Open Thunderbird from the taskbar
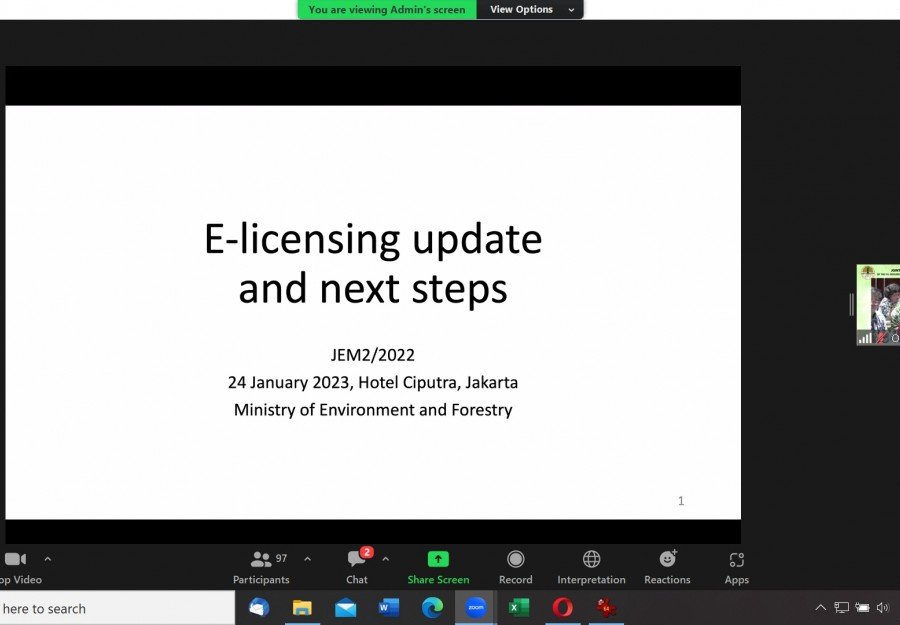 pyautogui.click(x=259, y=607)
